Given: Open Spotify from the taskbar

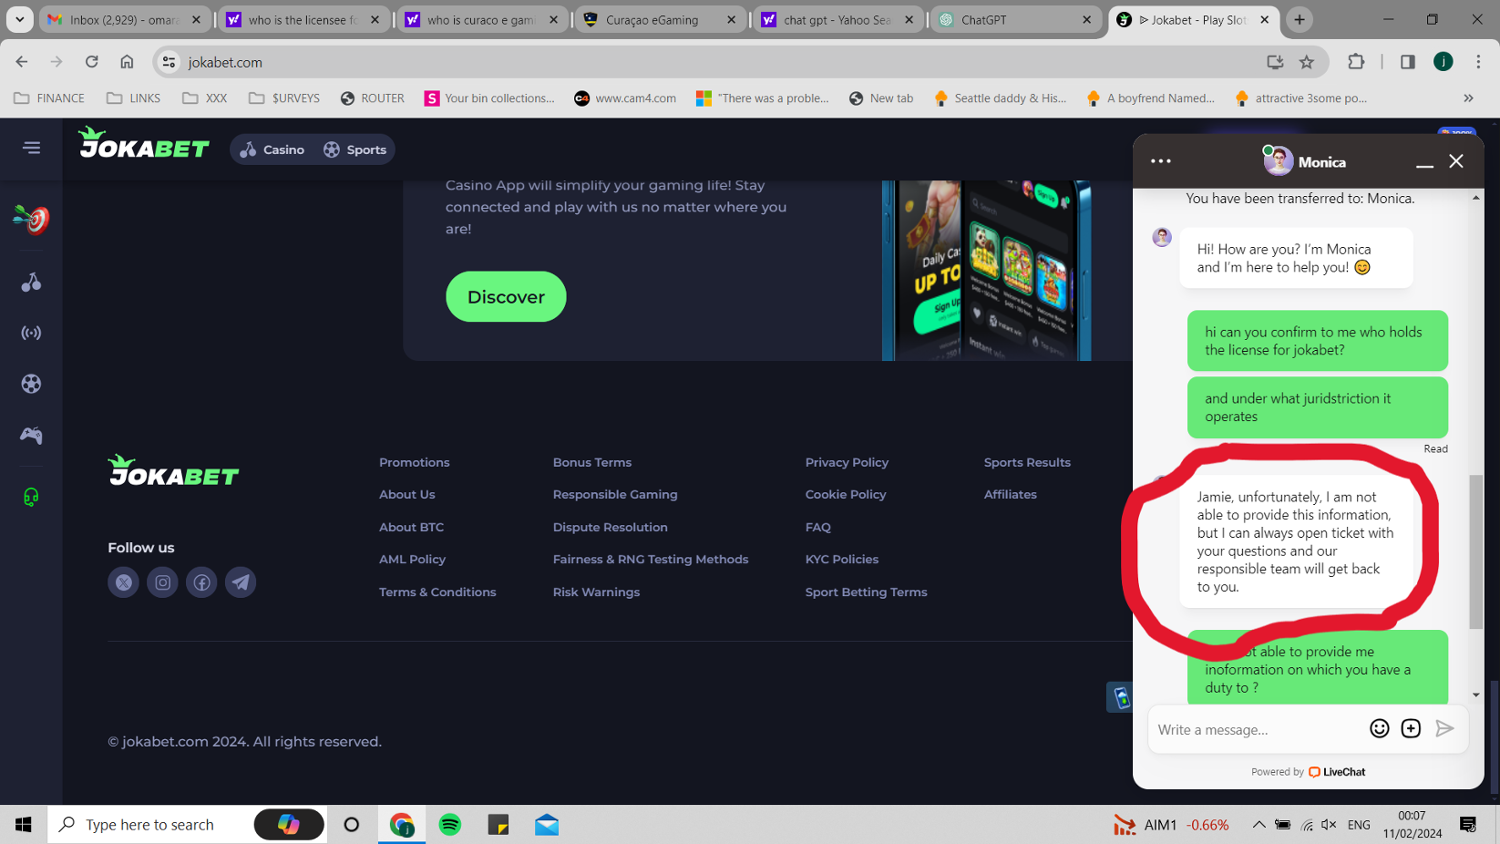Looking at the screenshot, I should (450, 825).
